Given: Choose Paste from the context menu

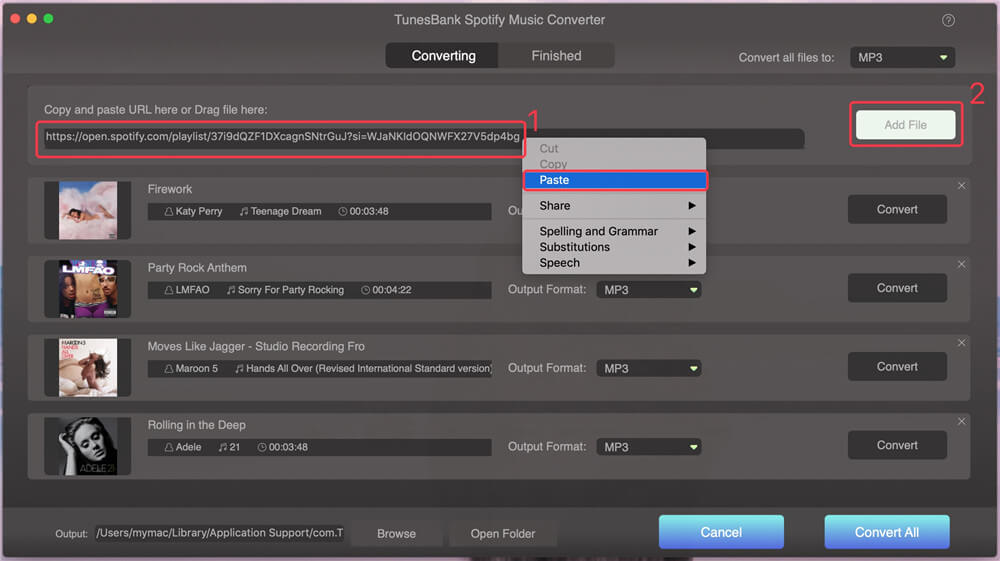Looking at the screenshot, I should point(615,180).
